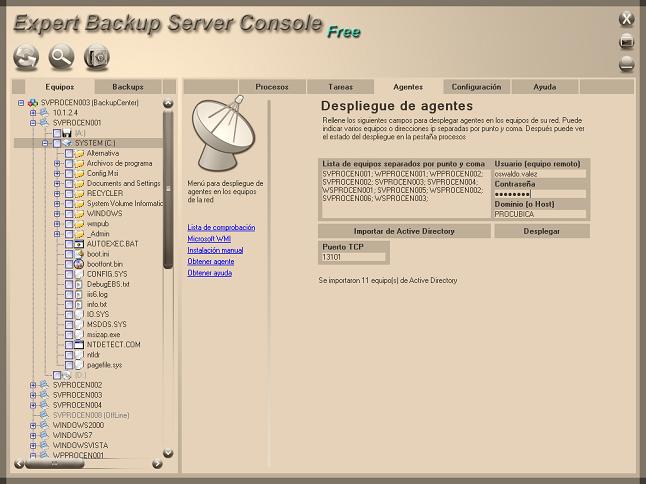Check the Archivos de programa checkbox
Viewport: 646px width, 484px height.
[x=69, y=164]
